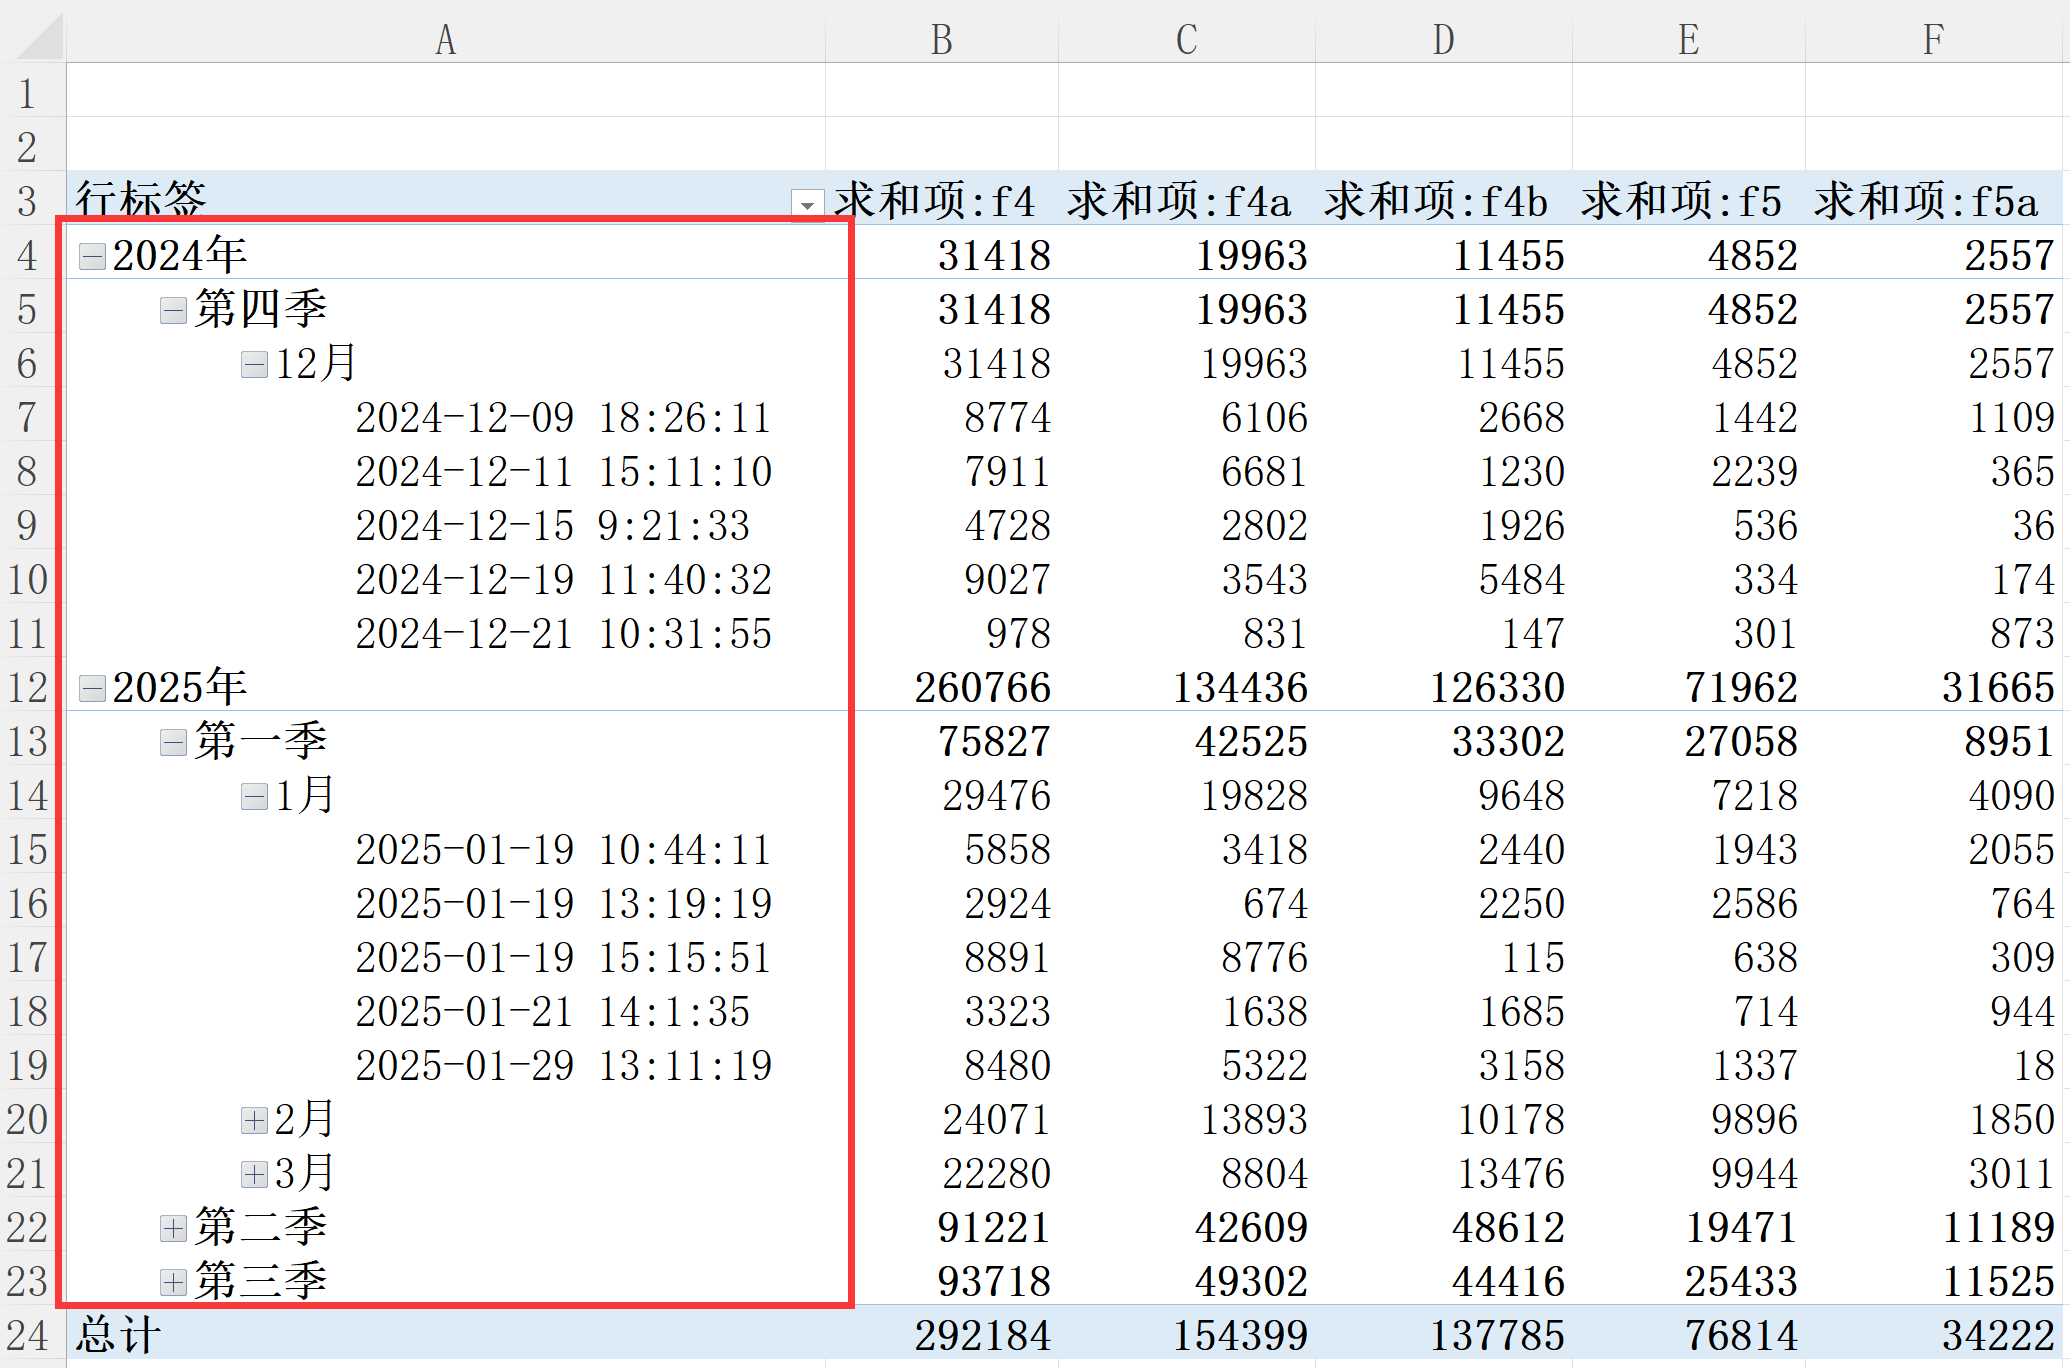Select the grand total value 292184
The image size is (2070, 1368).
[982, 1336]
